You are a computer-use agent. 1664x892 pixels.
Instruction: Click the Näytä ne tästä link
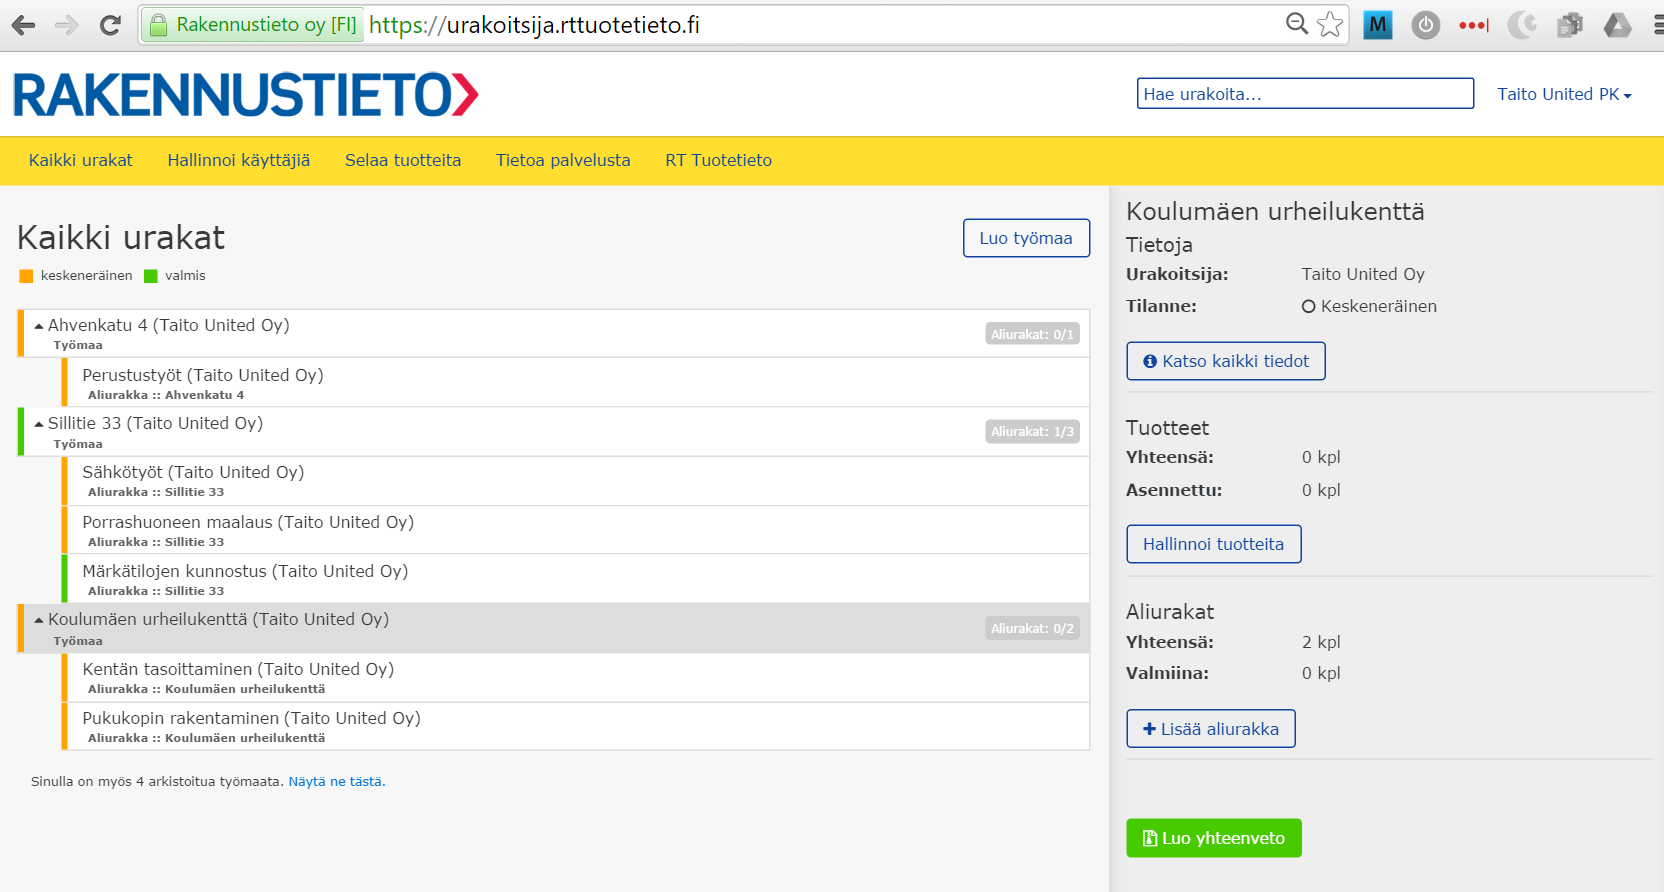(x=337, y=782)
